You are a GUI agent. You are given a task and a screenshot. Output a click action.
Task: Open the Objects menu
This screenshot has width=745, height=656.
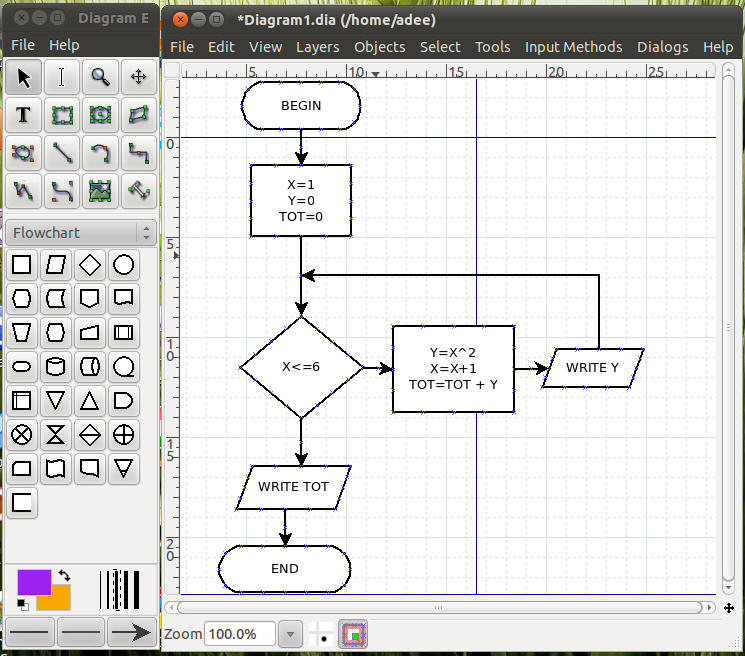pos(380,47)
